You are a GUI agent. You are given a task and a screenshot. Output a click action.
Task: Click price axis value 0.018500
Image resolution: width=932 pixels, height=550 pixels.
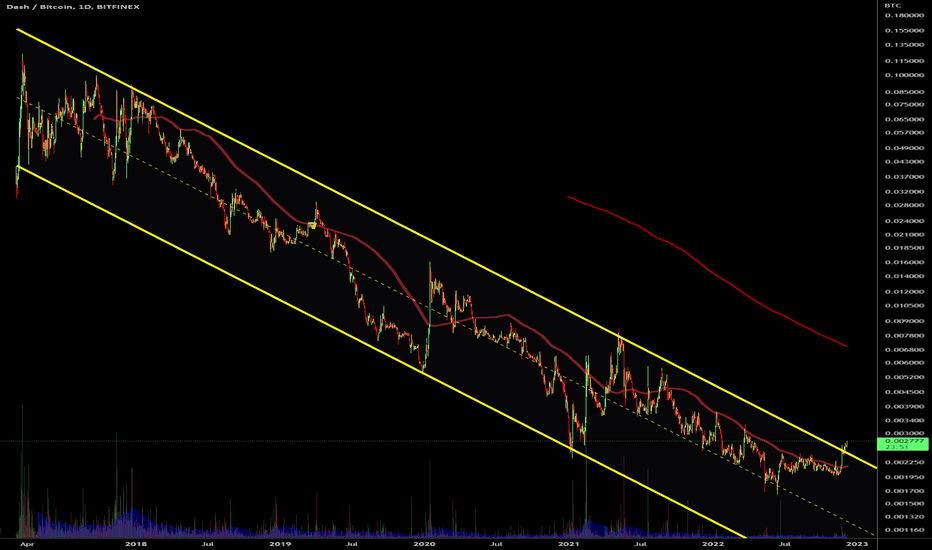click(904, 247)
